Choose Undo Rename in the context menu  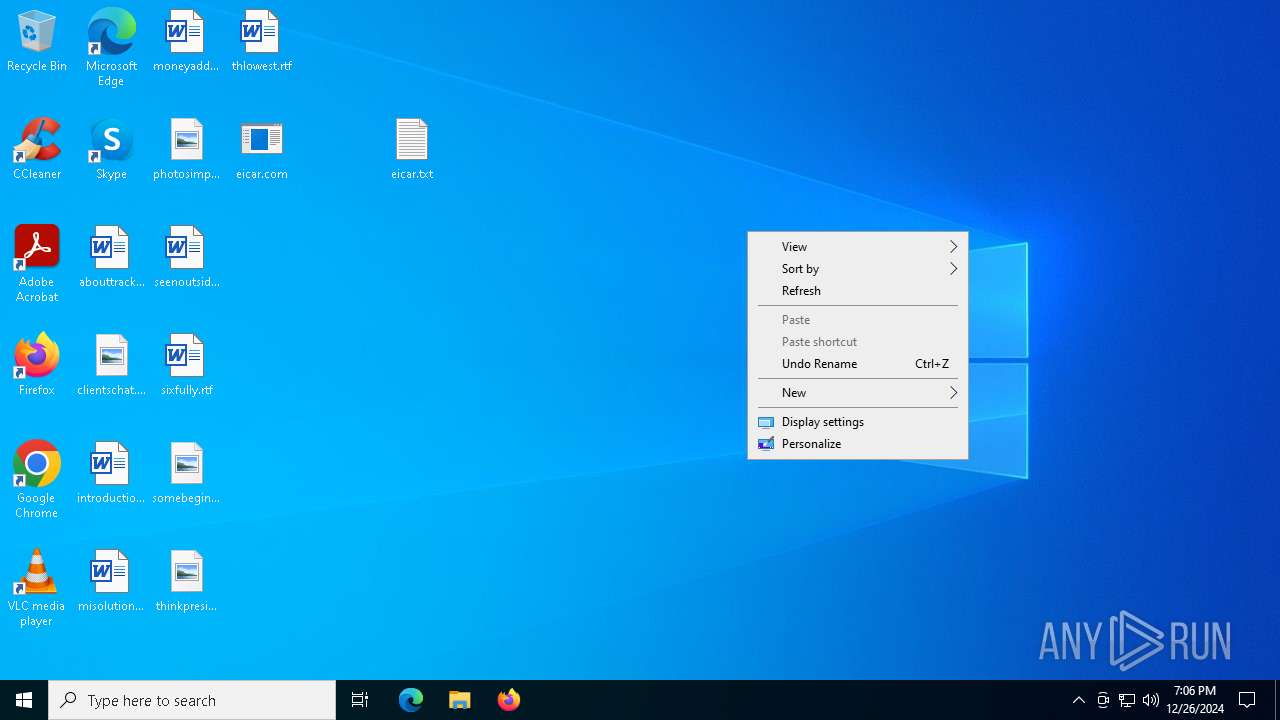(858, 364)
